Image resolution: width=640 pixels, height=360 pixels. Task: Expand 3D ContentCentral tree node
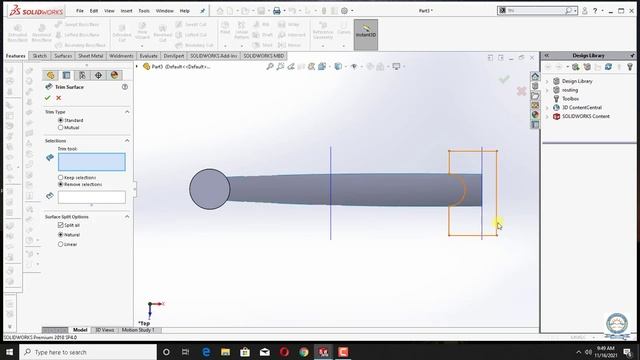[547, 108]
